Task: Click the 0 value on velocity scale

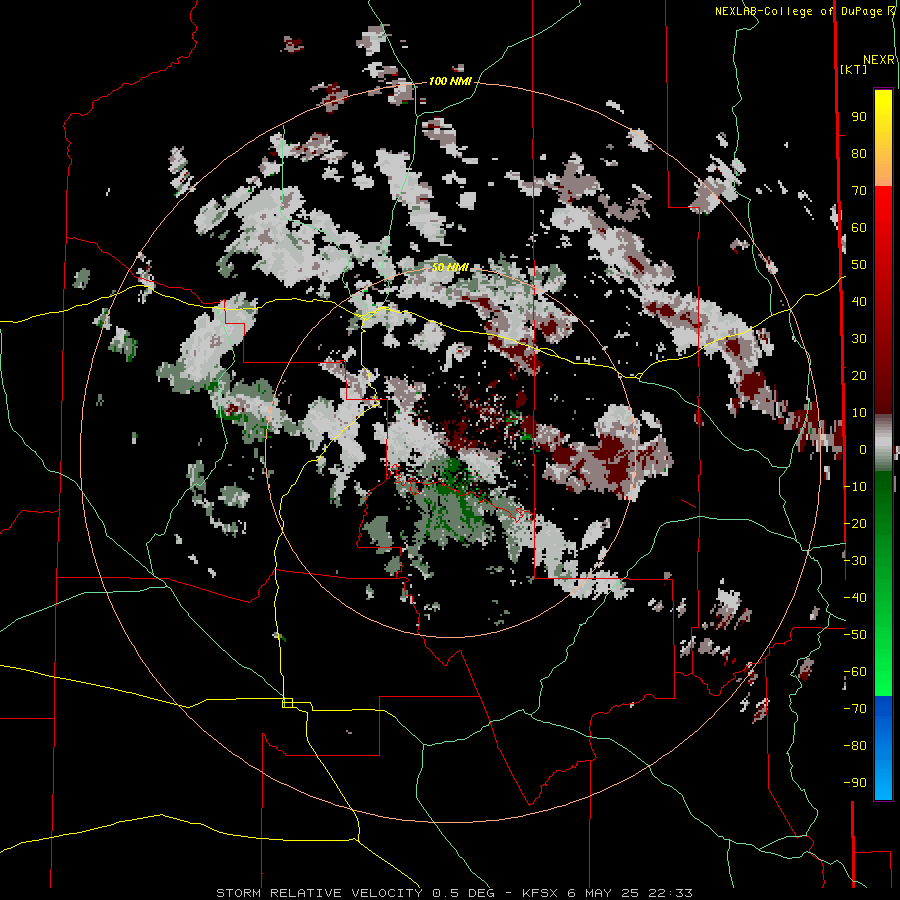Action: [x=863, y=449]
